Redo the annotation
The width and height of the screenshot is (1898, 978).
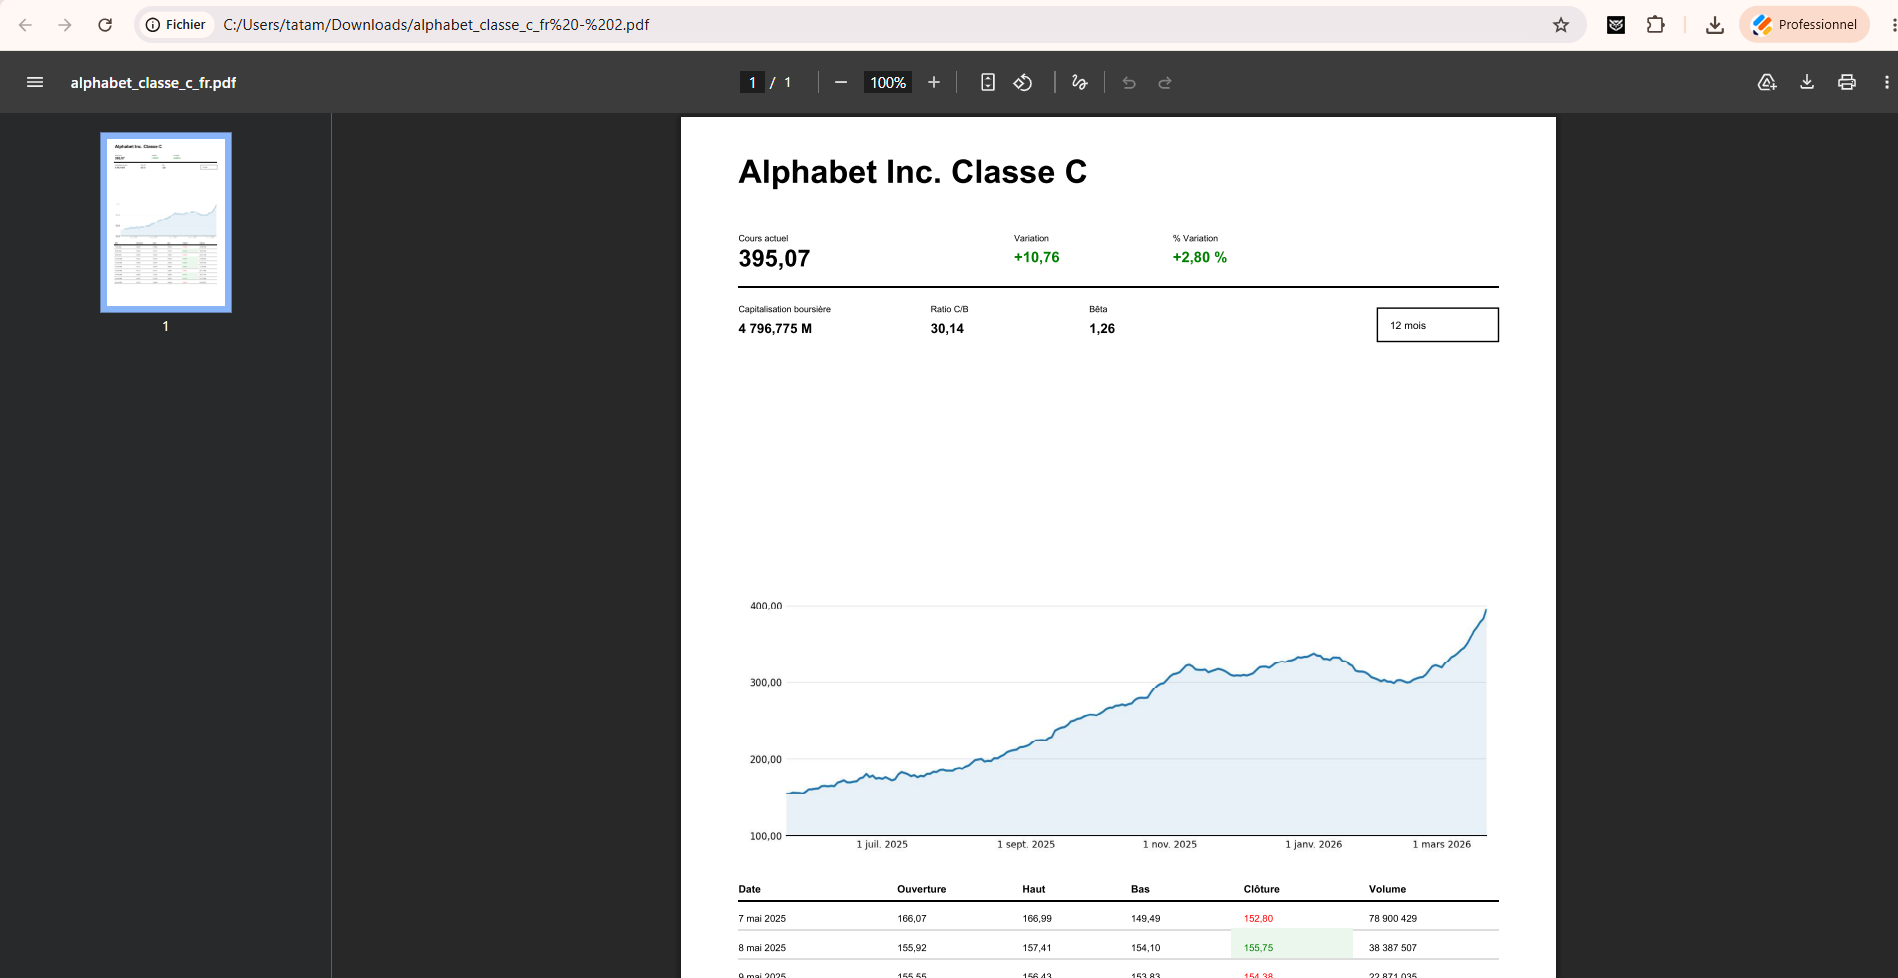click(1165, 82)
